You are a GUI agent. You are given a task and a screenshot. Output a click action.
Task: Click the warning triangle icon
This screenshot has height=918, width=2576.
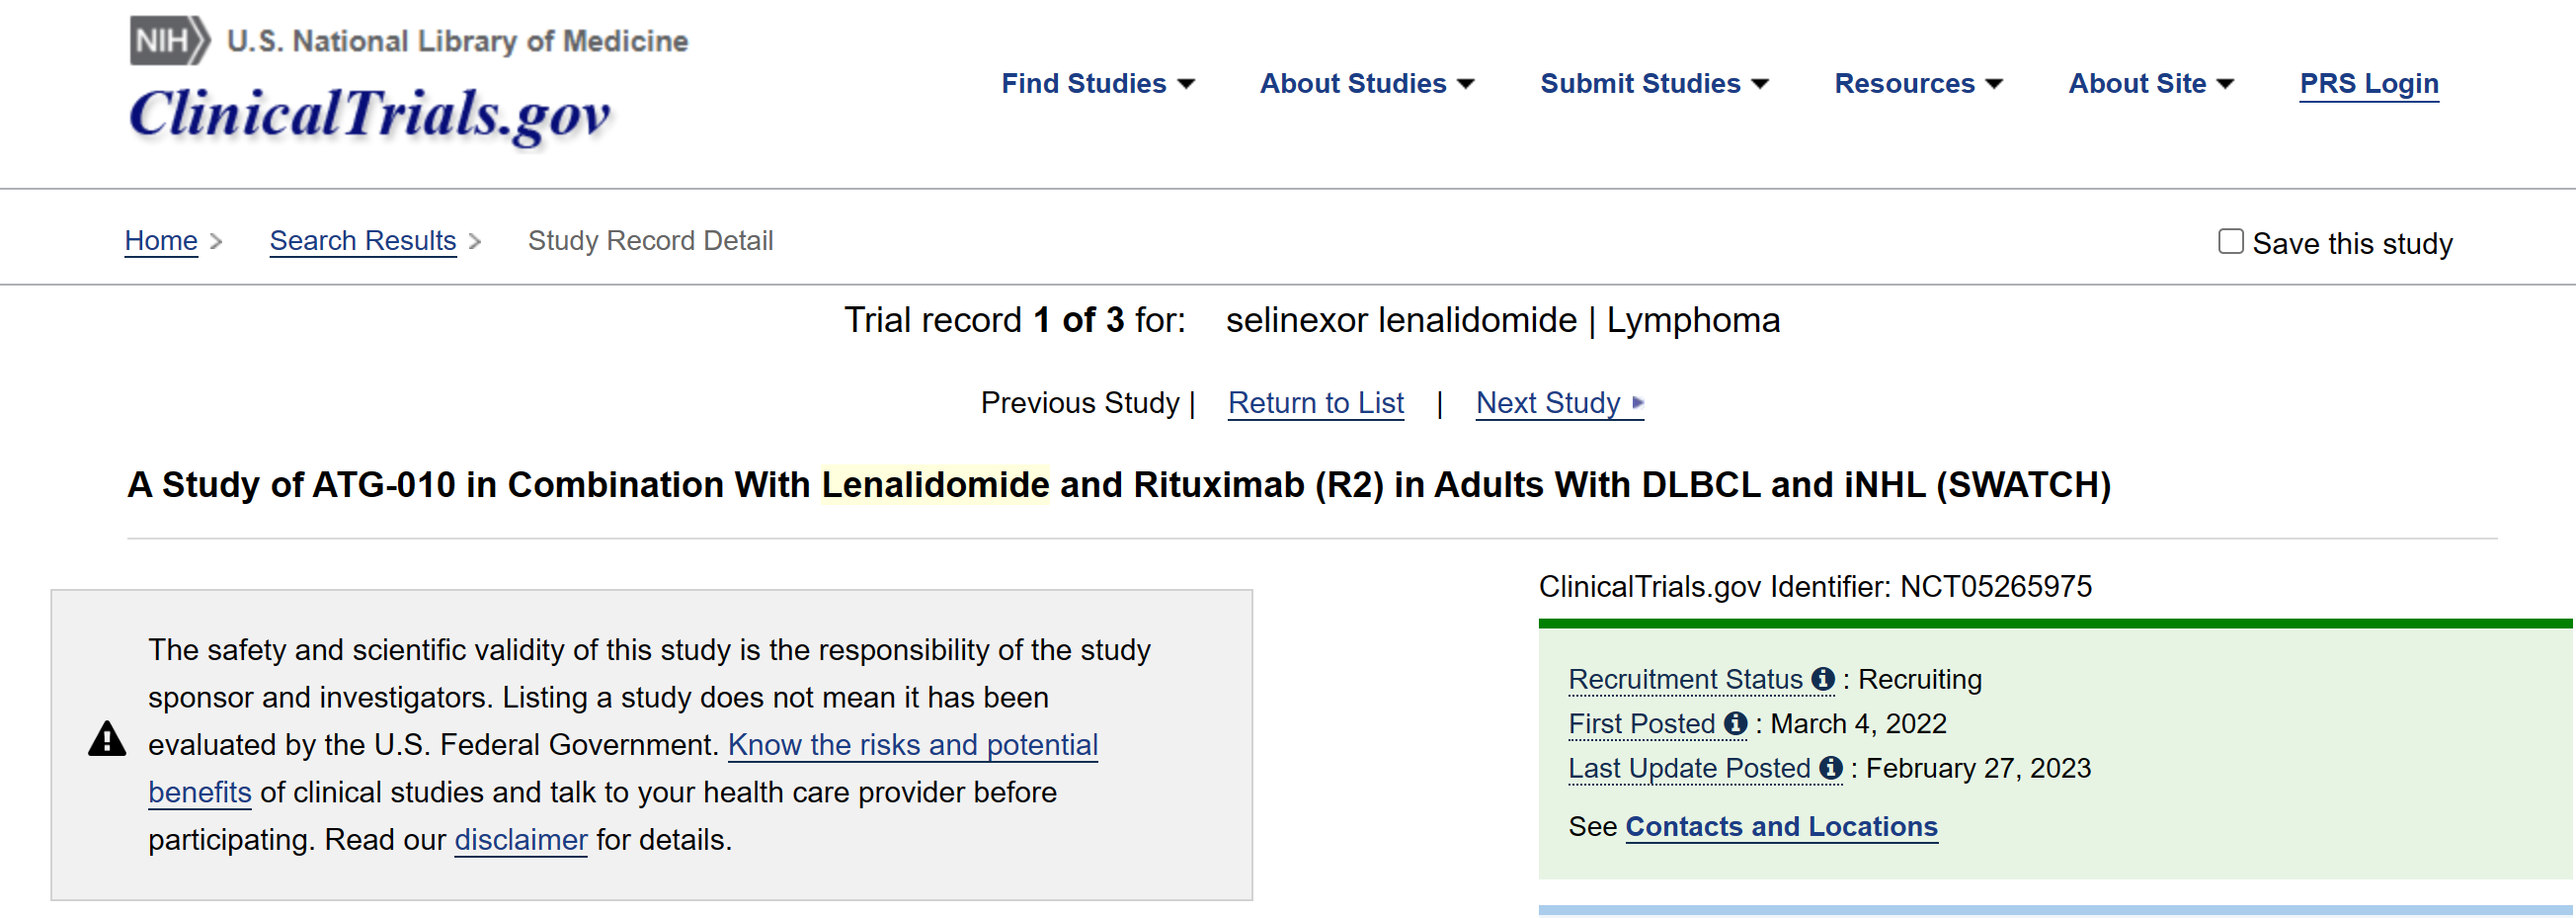click(x=107, y=739)
